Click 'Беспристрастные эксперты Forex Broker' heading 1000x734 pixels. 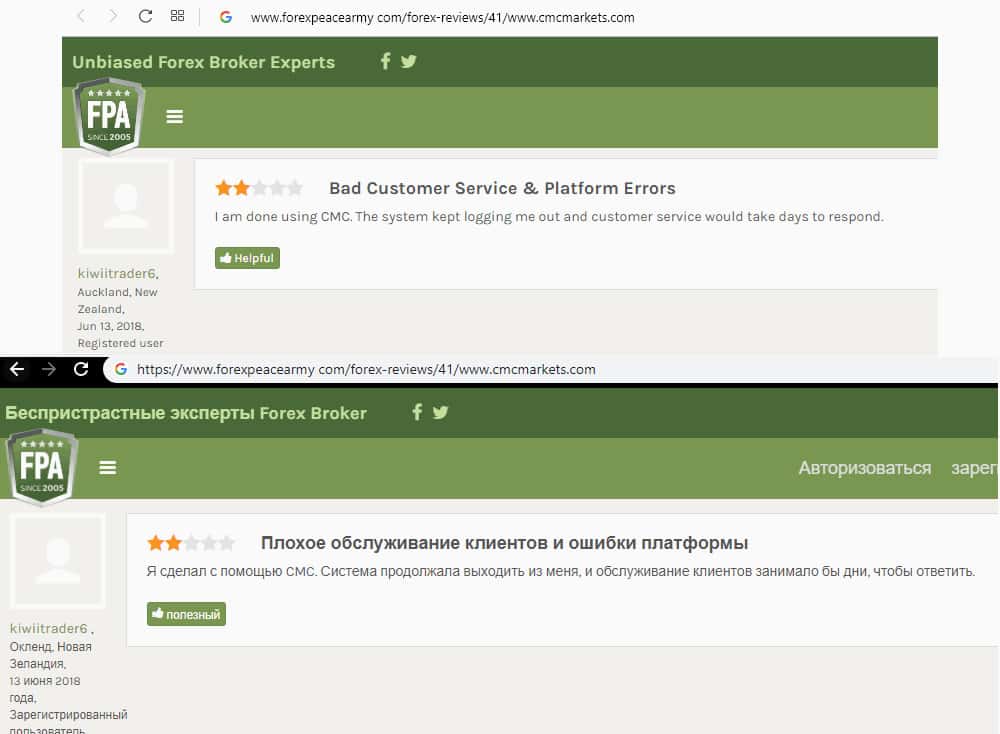click(186, 413)
